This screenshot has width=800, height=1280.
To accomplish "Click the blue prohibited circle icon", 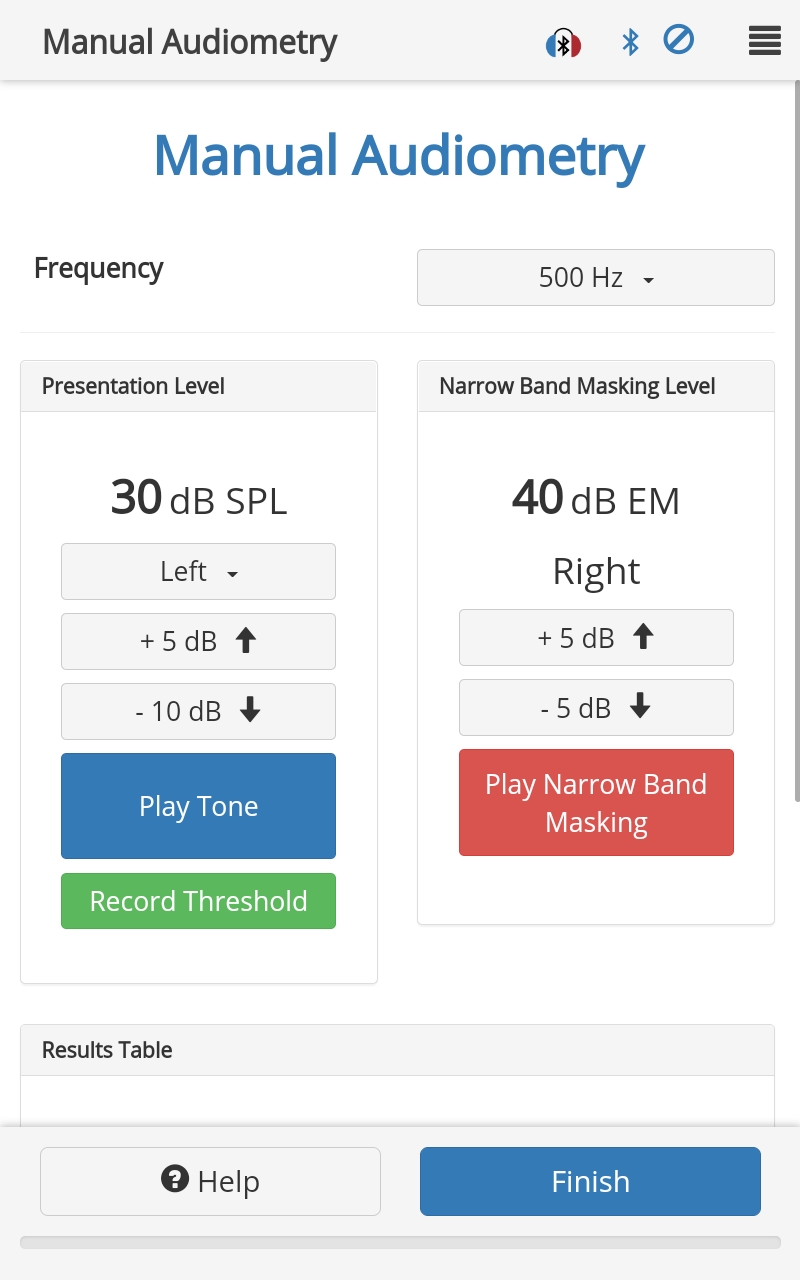I will [678, 41].
